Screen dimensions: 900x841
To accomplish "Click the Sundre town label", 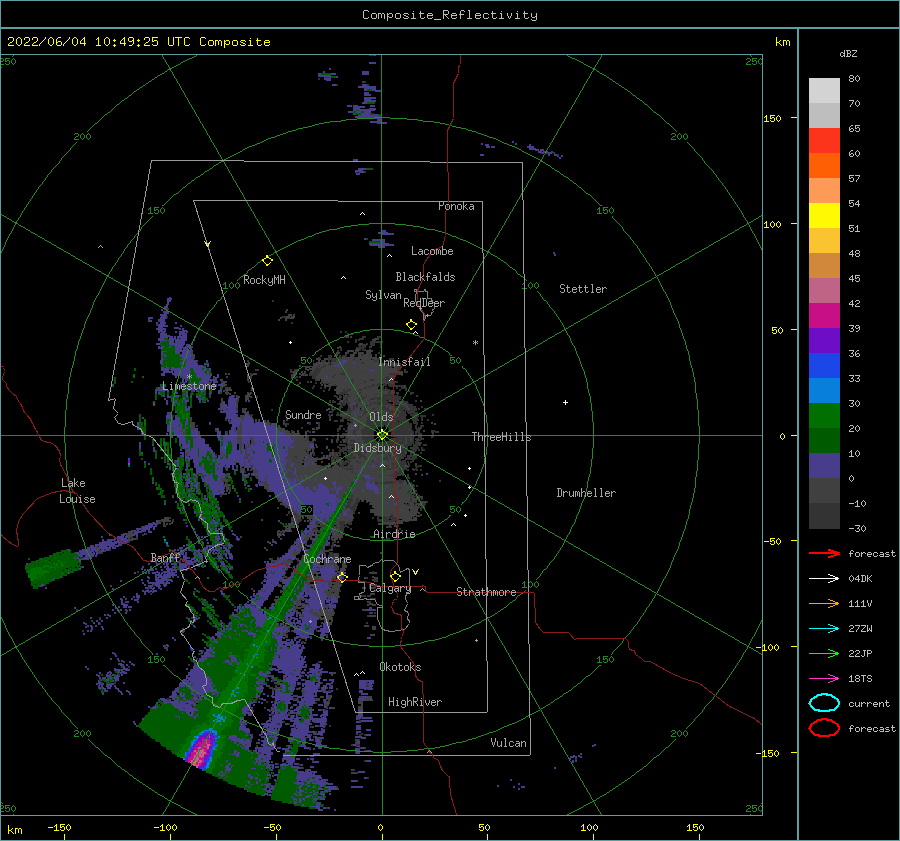I will point(303,414).
